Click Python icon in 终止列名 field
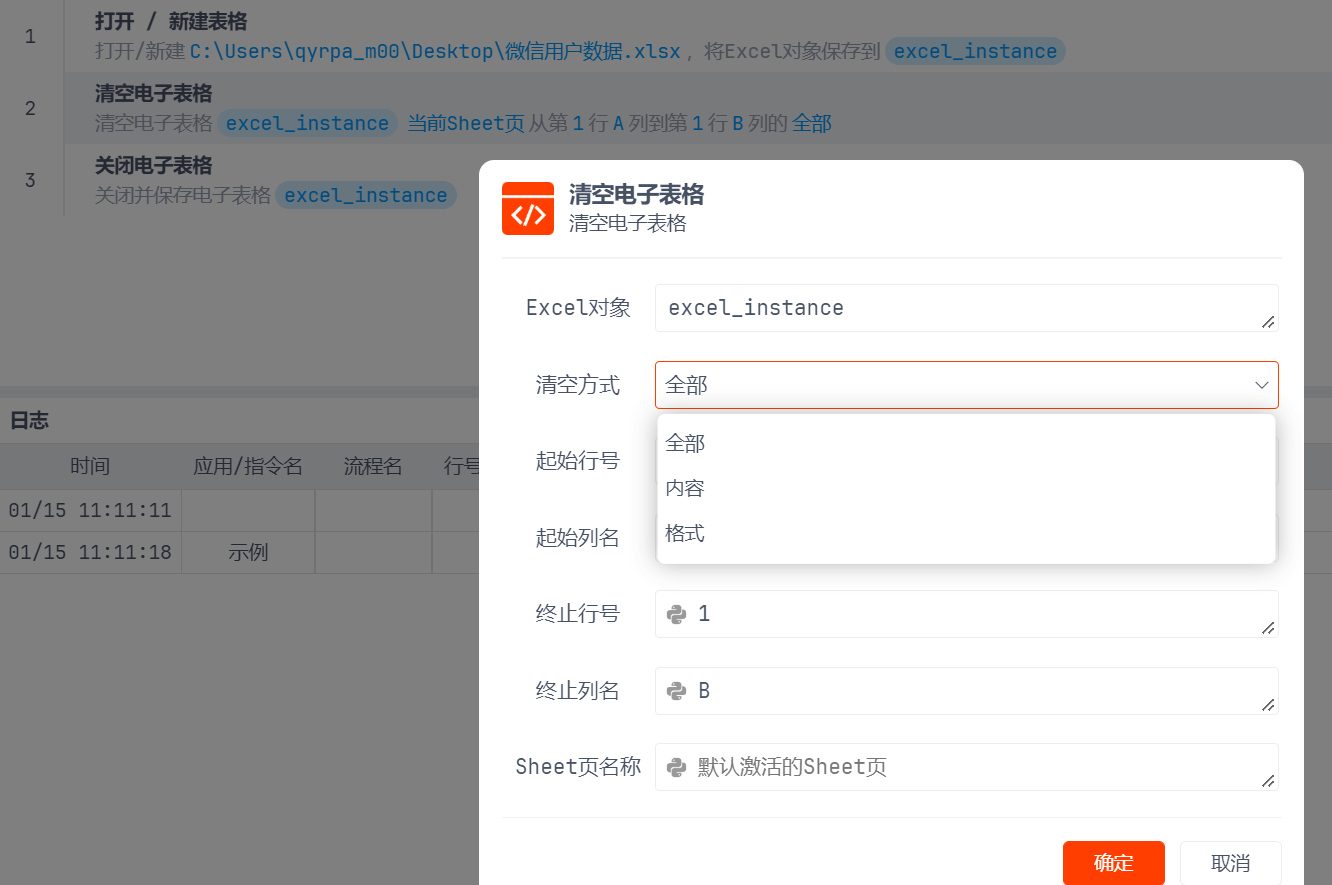1332x885 pixels. pos(677,691)
